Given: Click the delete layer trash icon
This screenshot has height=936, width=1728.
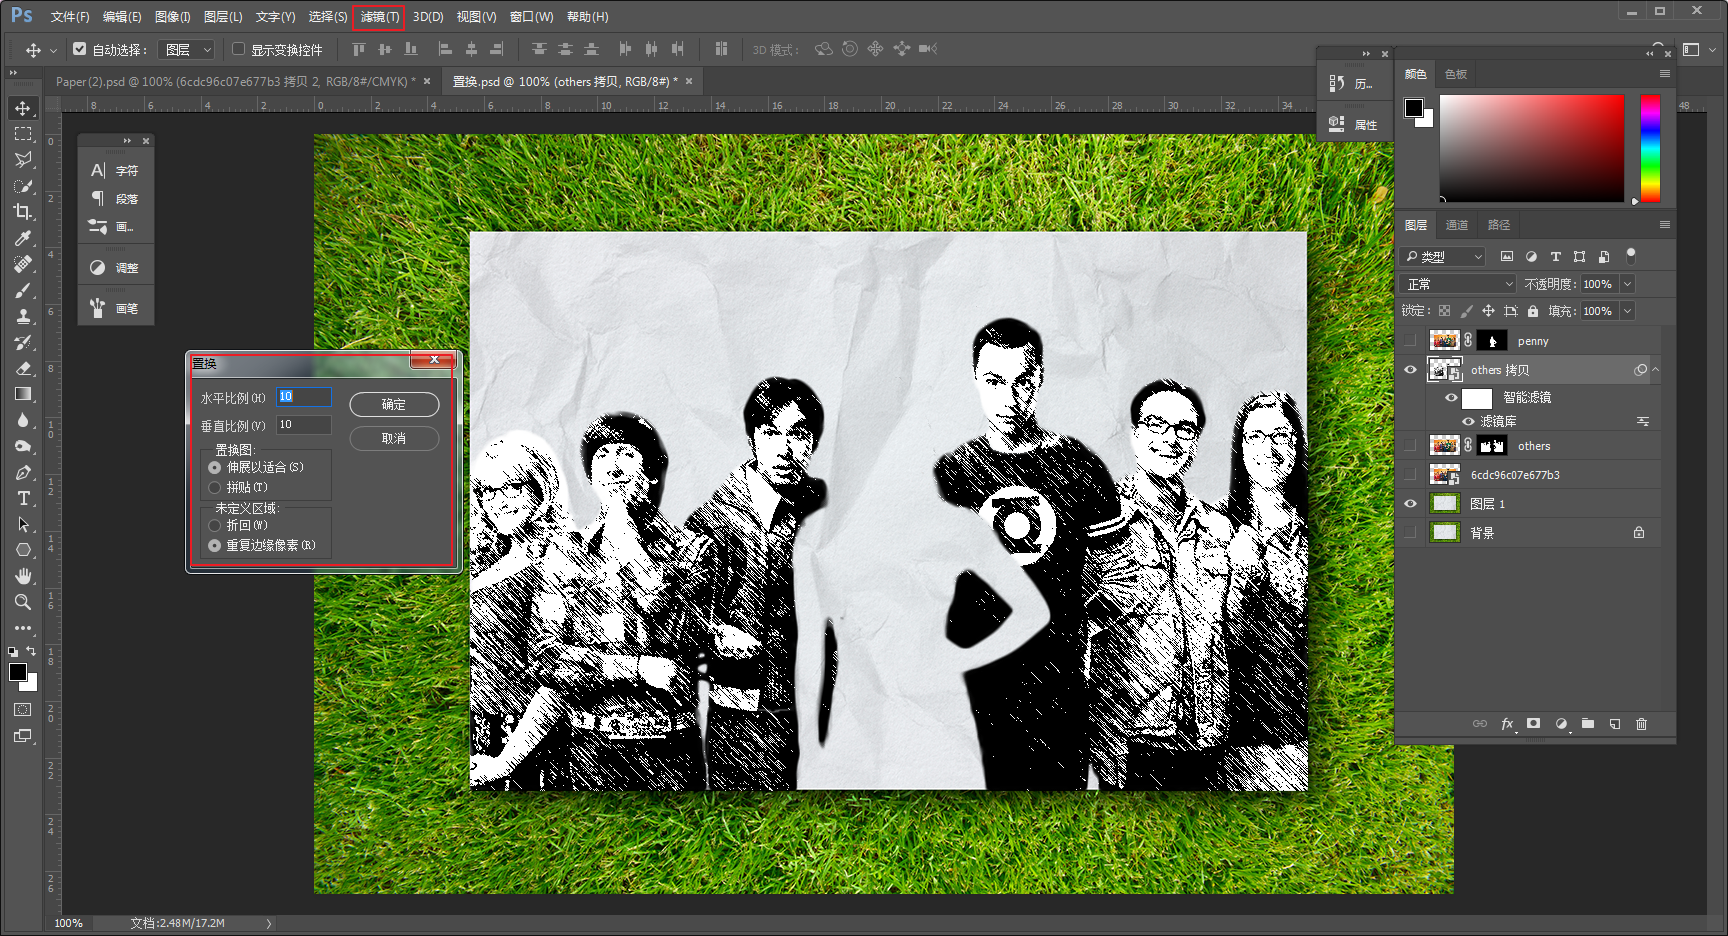Looking at the screenshot, I should 1641,724.
